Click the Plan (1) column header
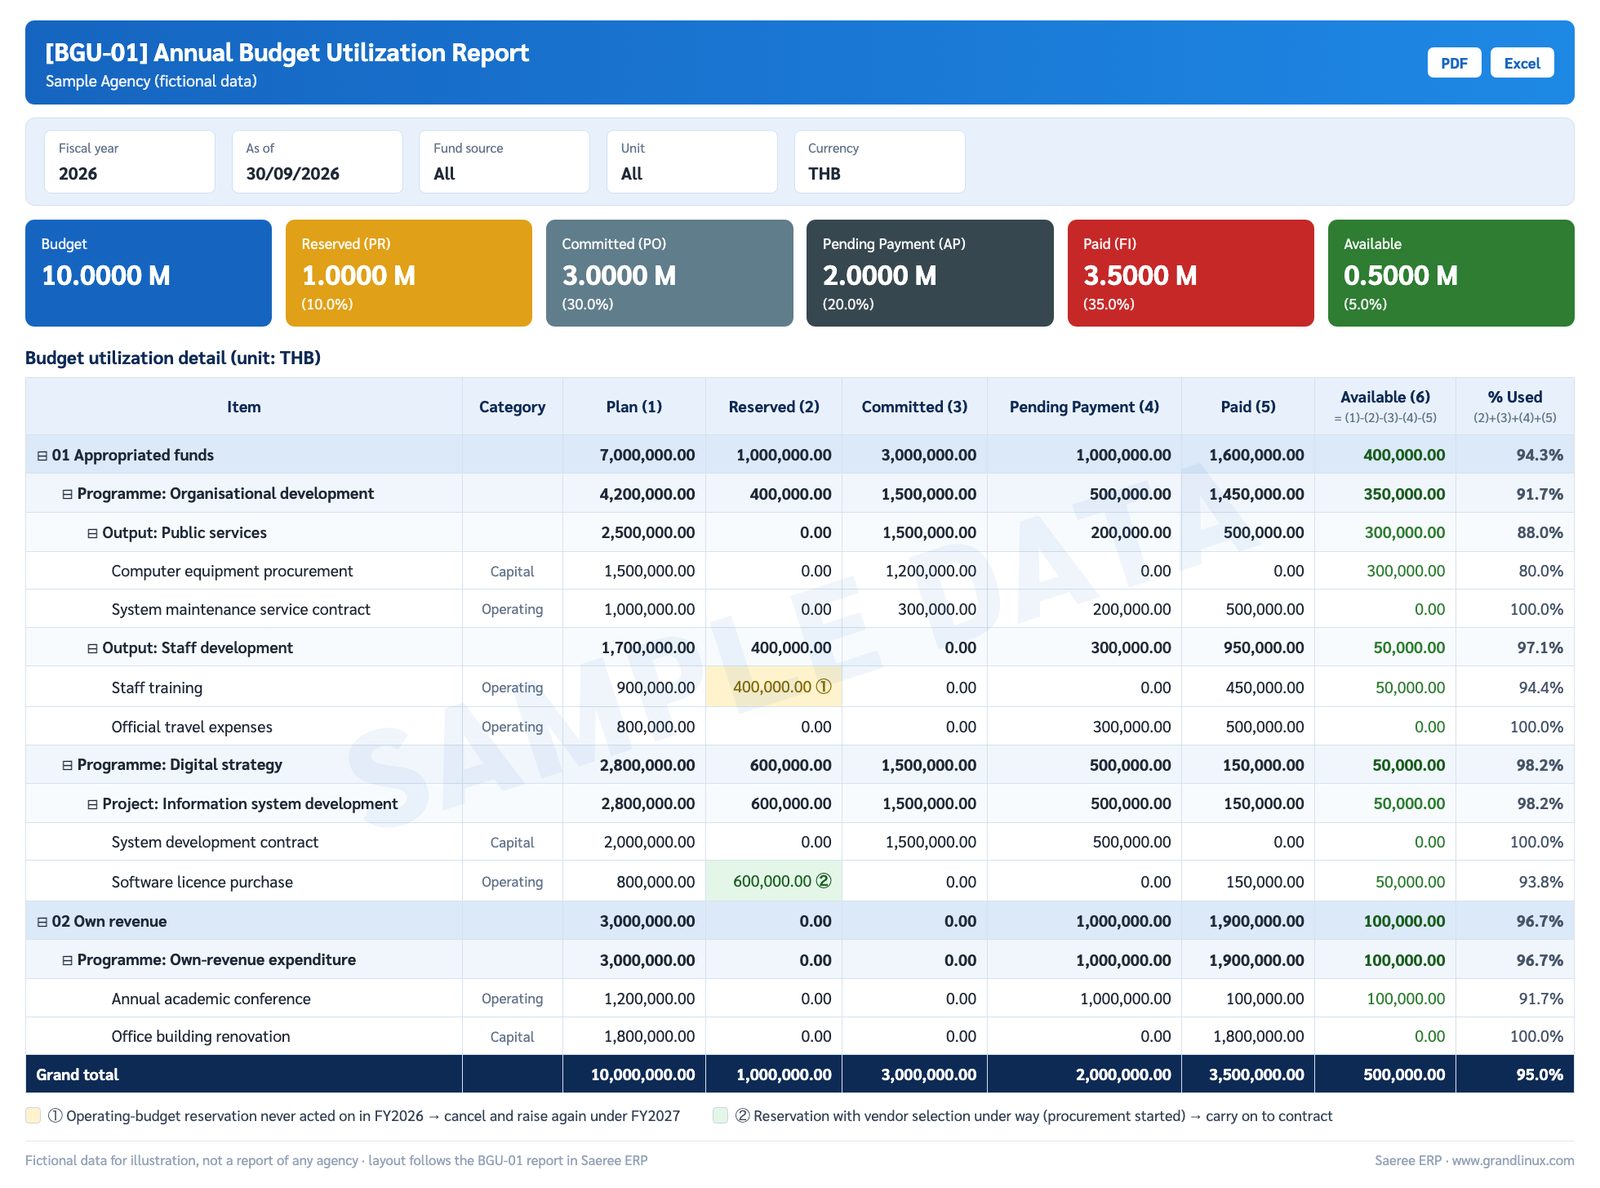The image size is (1600, 1188). pos(634,406)
